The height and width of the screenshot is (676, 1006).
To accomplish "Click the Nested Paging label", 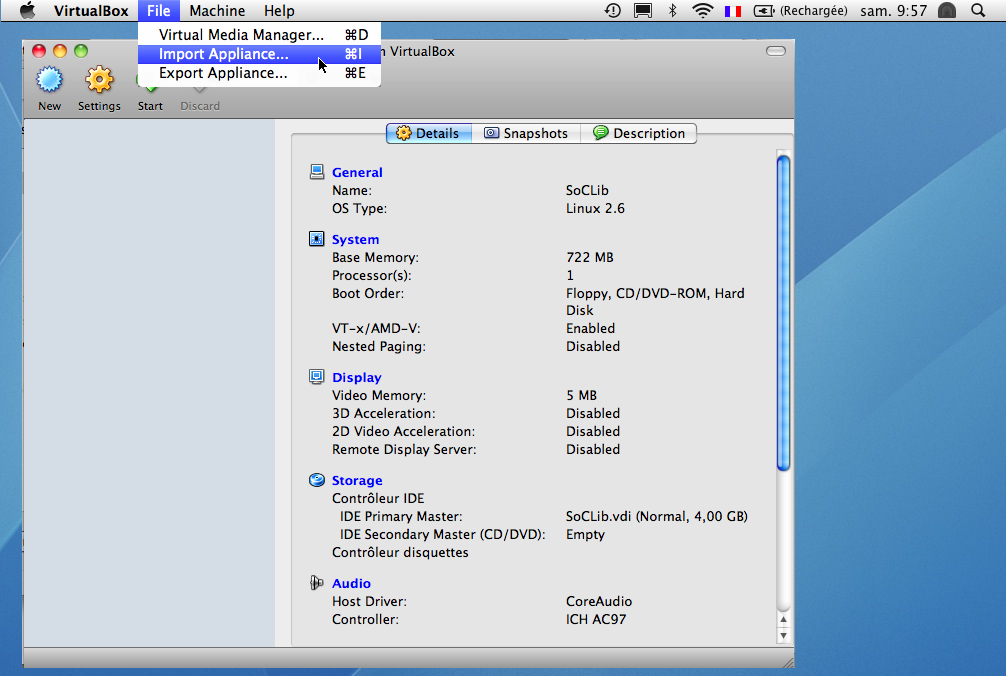I will [x=379, y=346].
